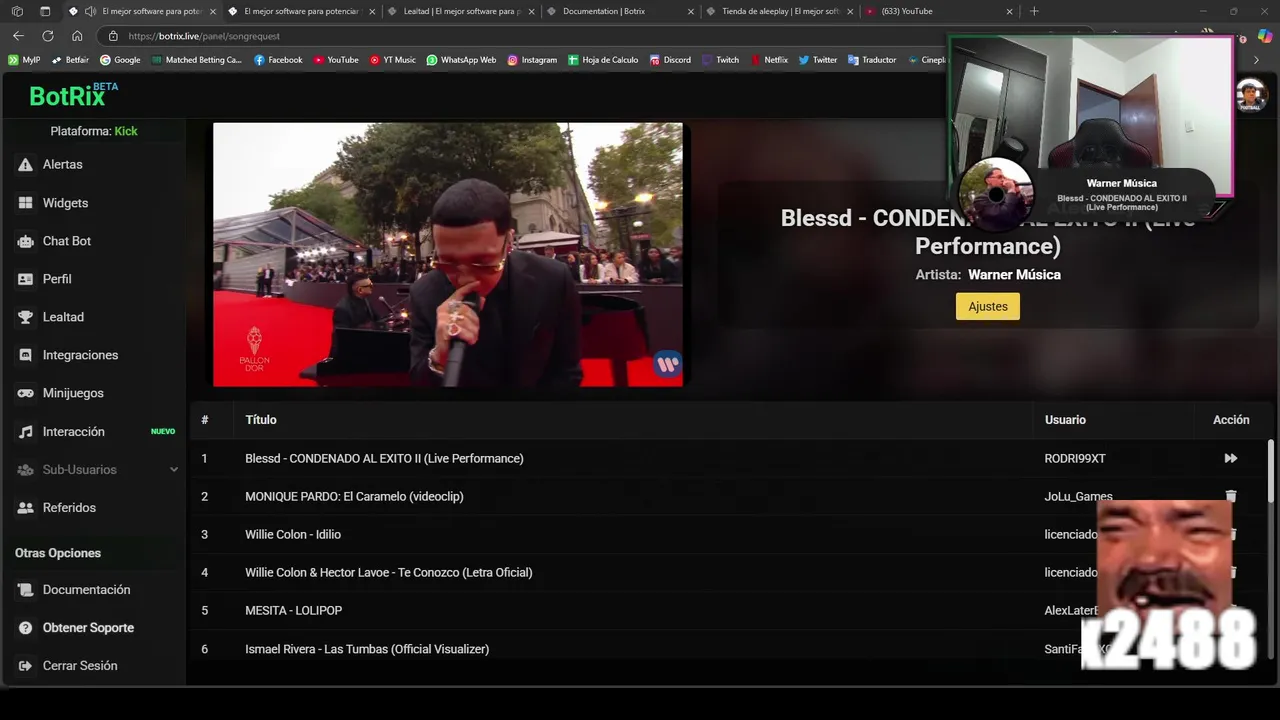1280x720 pixels.
Task: Expand the Sub-Usuarios chevron
Action: point(174,470)
